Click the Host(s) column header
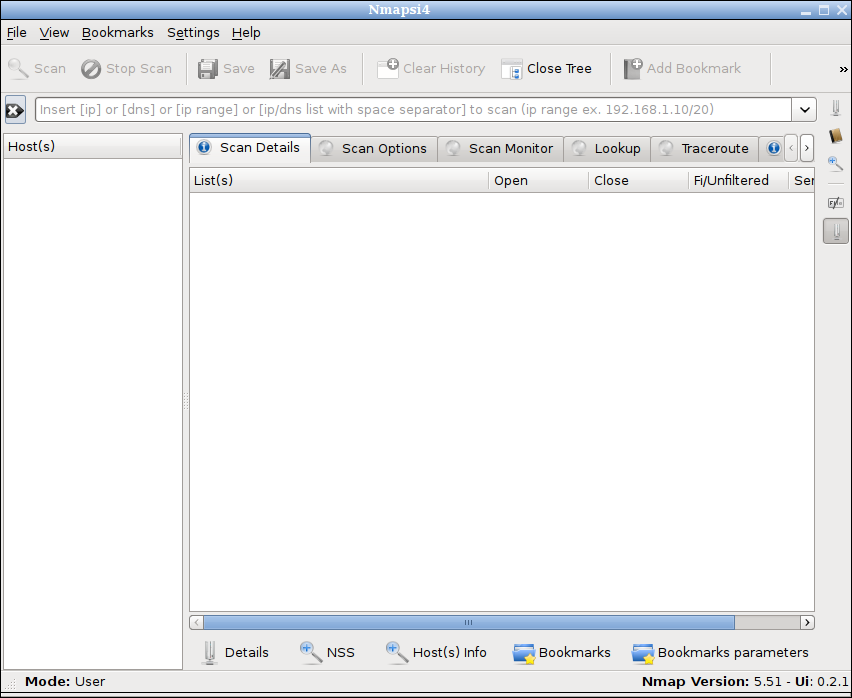852x698 pixels. pos(92,147)
